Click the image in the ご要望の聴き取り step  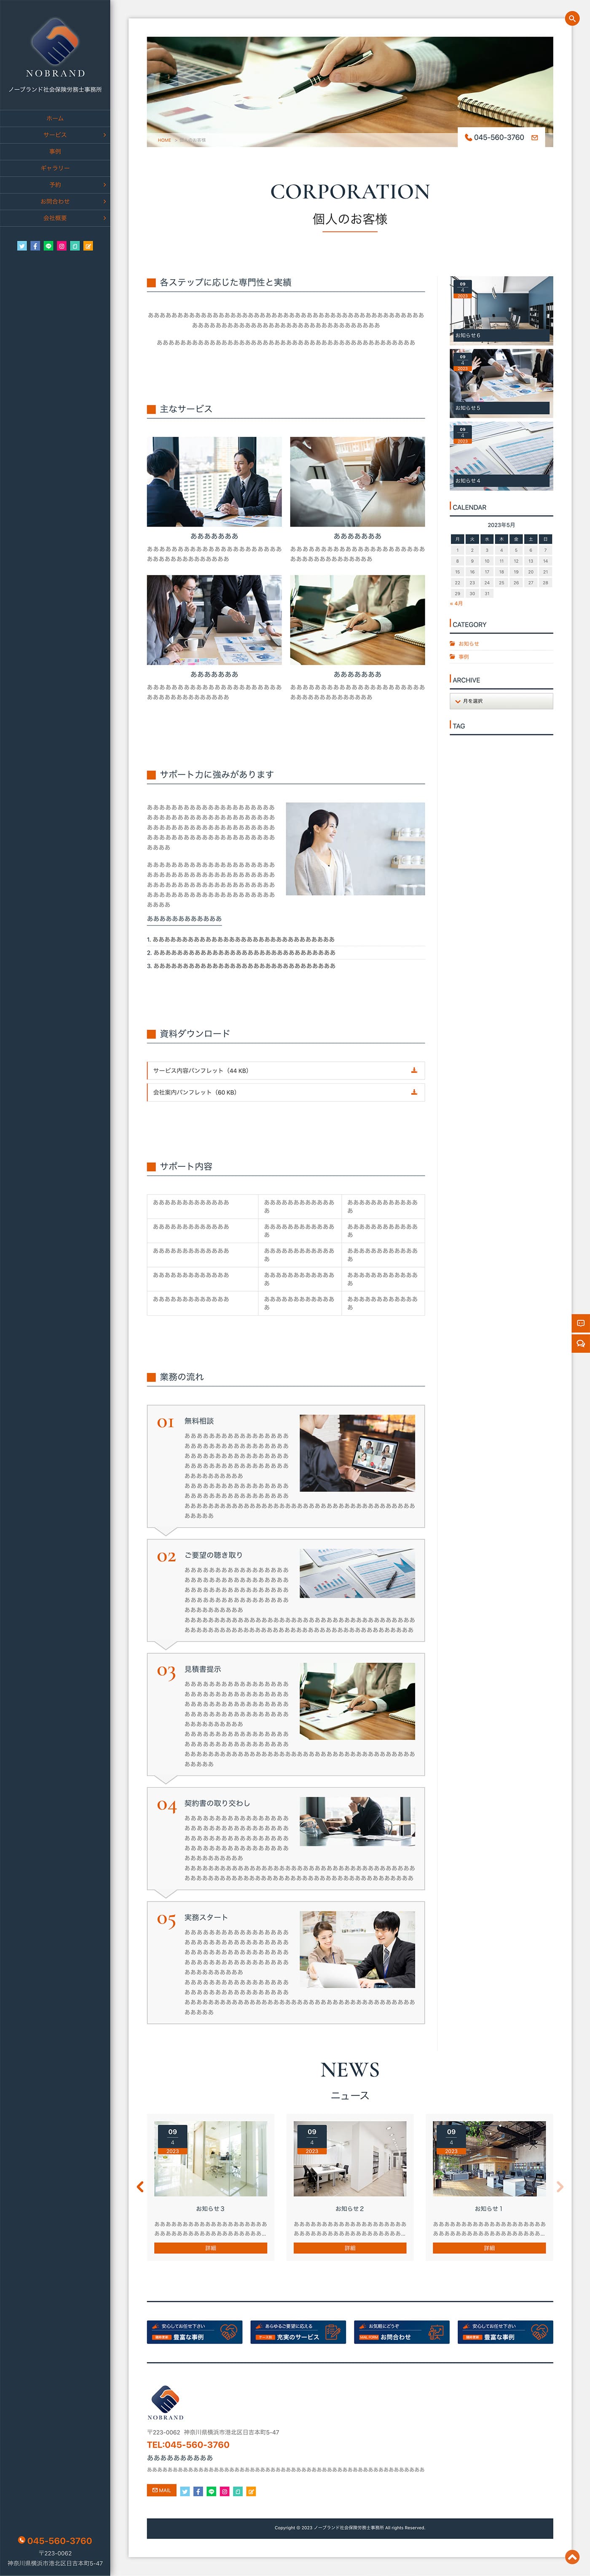click(x=357, y=1573)
